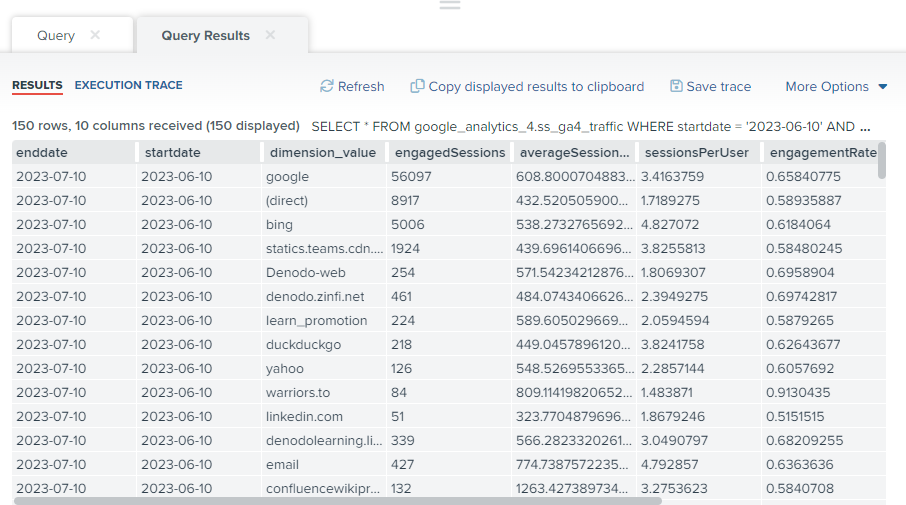Click average session value 608.8000704883...
The width and height of the screenshot is (906, 505).
coord(575,176)
